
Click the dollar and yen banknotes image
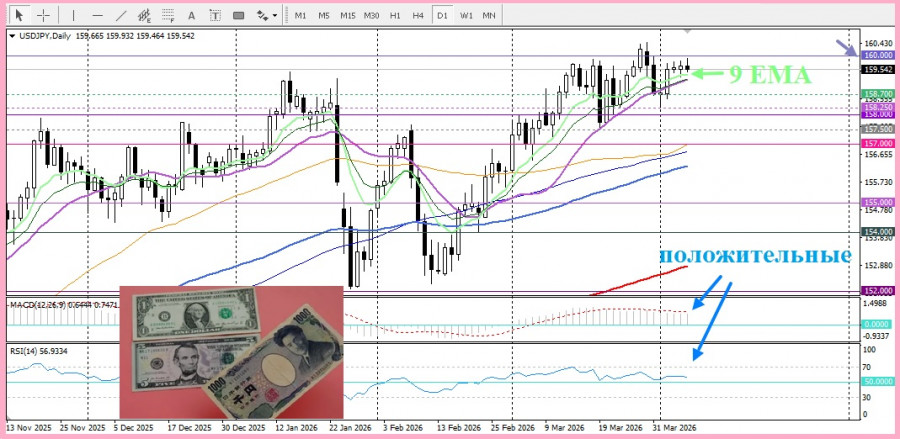pyautogui.click(x=231, y=352)
